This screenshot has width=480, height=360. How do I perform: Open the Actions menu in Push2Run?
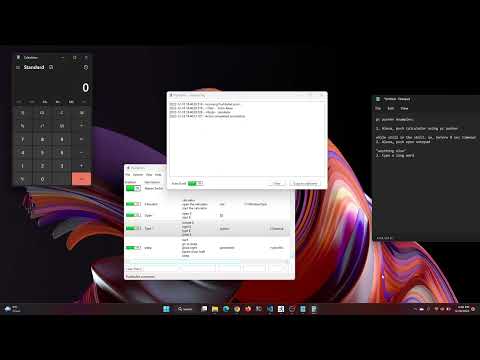tap(138, 175)
